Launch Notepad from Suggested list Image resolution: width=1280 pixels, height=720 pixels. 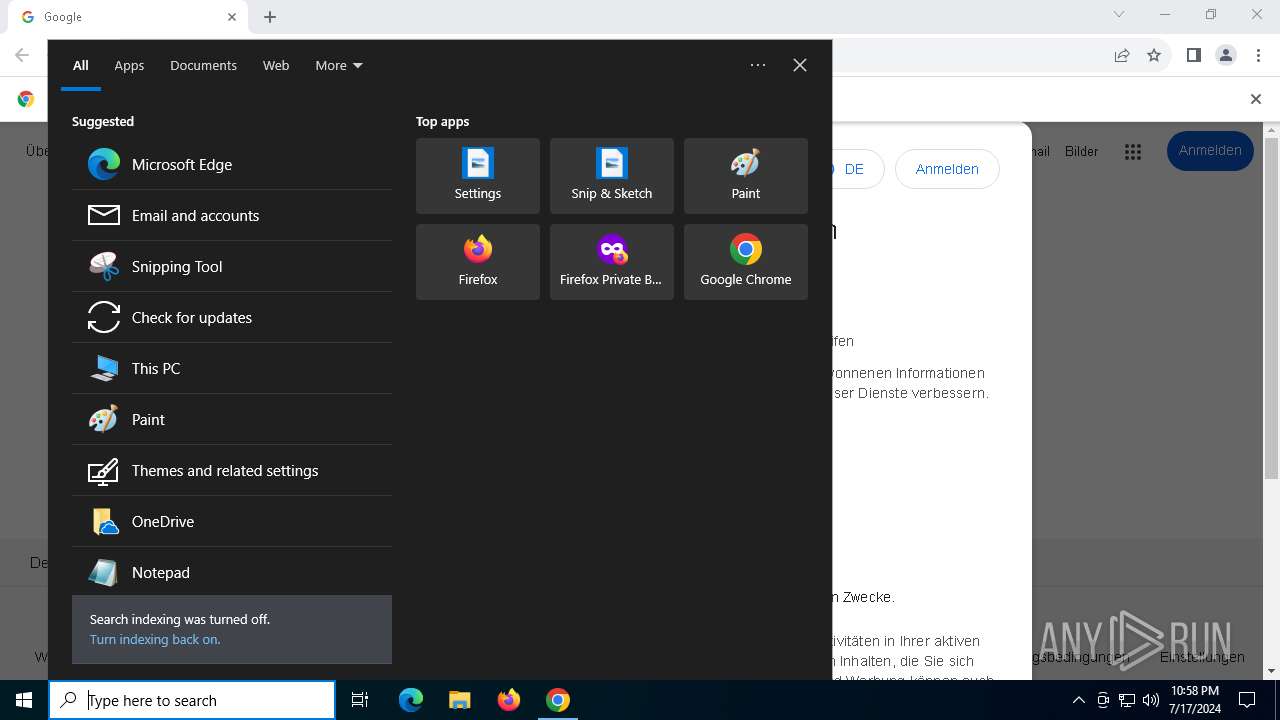[x=232, y=572]
